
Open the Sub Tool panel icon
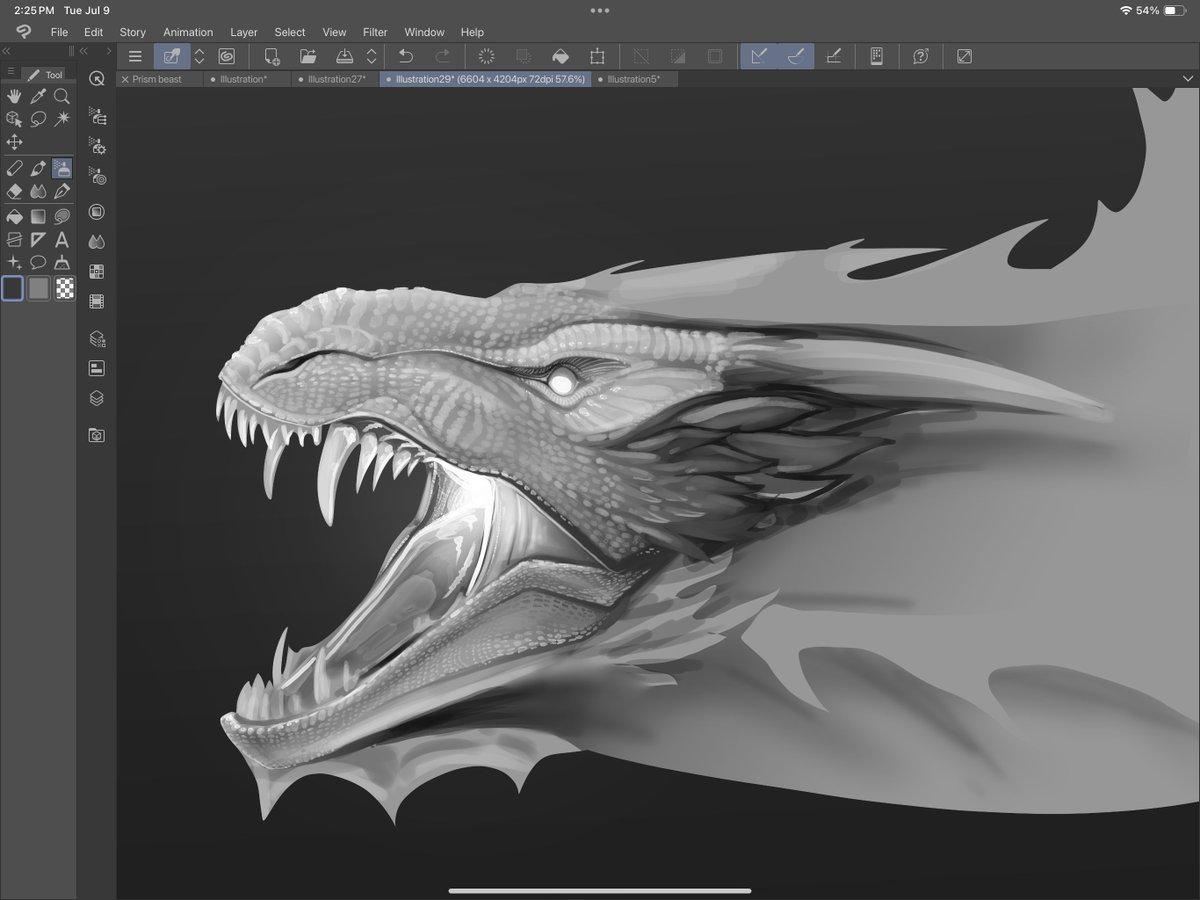97,117
